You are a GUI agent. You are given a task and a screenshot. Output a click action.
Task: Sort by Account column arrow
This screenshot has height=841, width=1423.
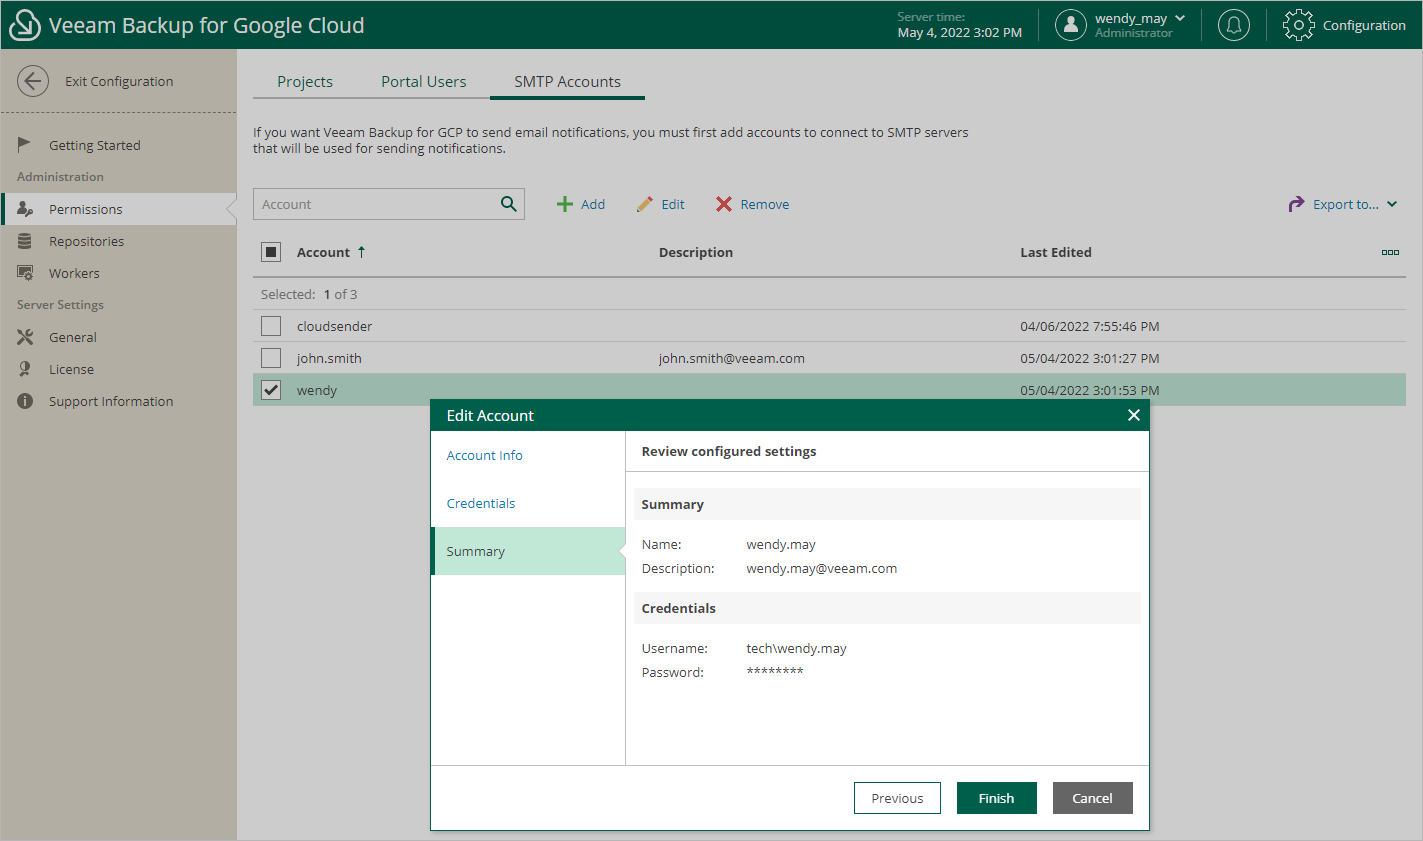coord(361,252)
